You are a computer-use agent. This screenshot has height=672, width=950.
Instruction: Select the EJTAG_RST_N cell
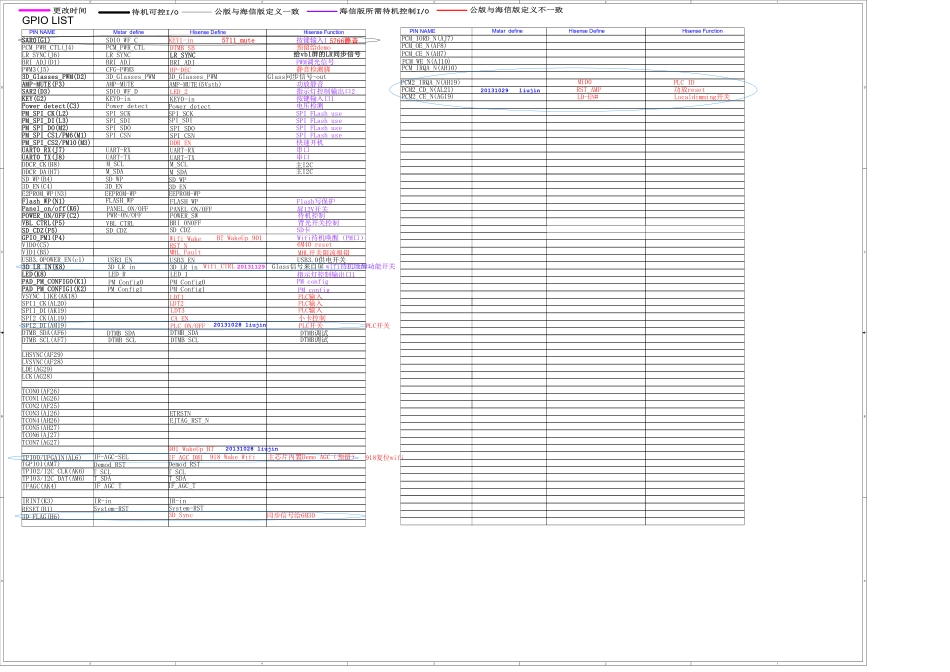click(189, 421)
